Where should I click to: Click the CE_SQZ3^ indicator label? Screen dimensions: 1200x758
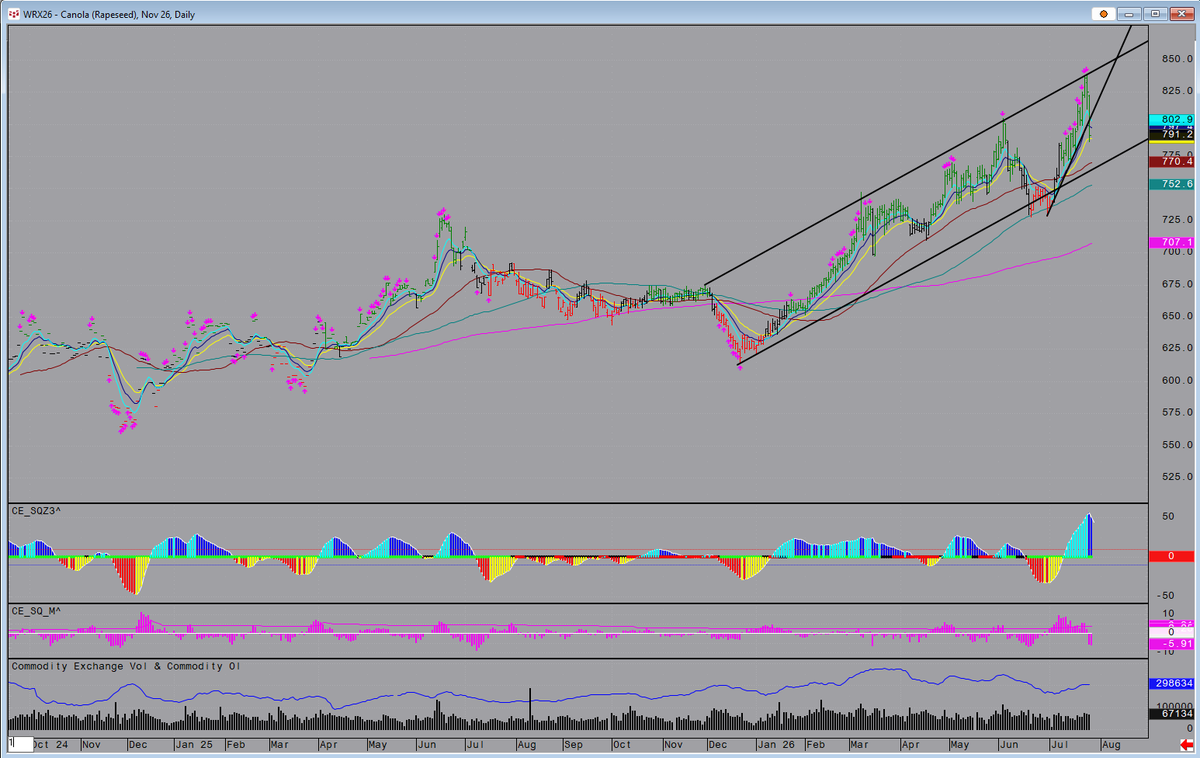point(36,511)
